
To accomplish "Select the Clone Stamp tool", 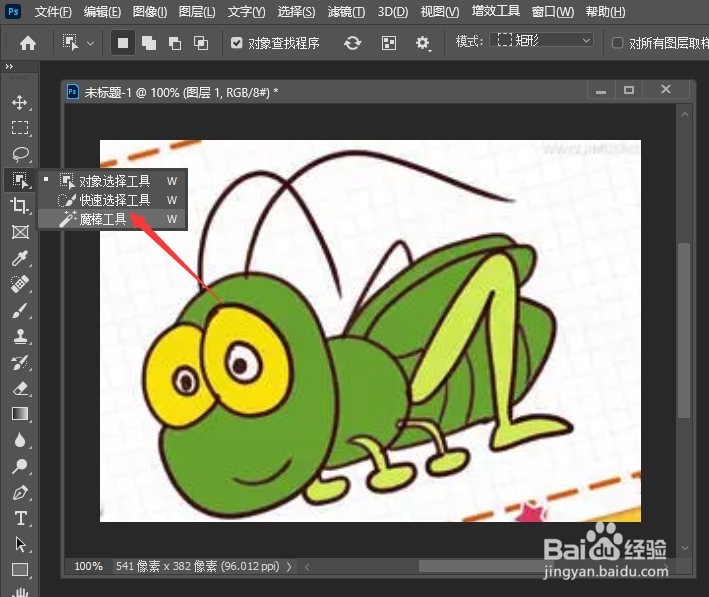I will (19, 336).
